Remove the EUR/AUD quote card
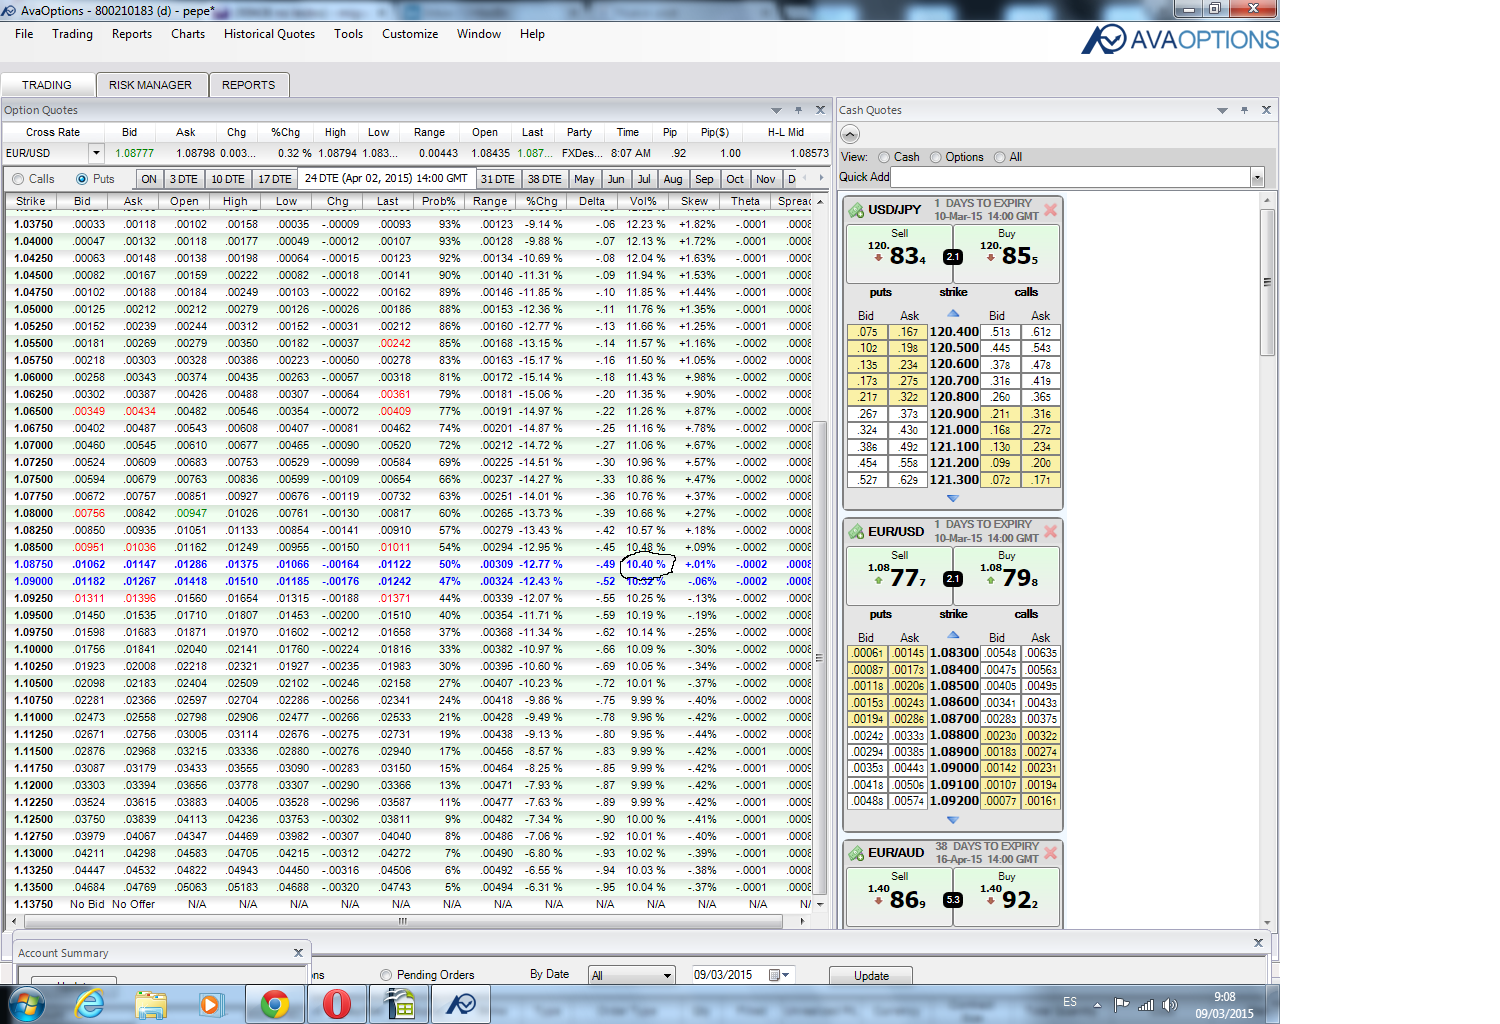1500x1024 pixels. pyautogui.click(x=1050, y=853)
